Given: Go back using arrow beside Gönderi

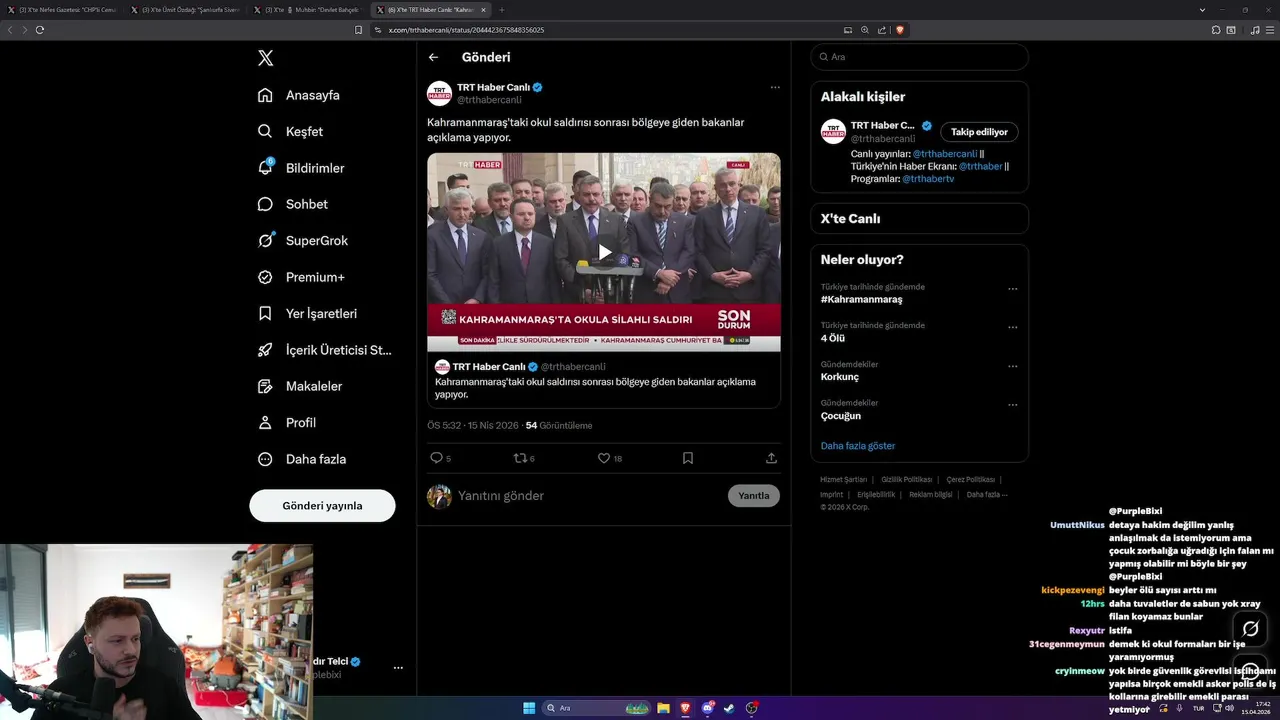Looking at the screenshot, I should (x=433, y=57).
